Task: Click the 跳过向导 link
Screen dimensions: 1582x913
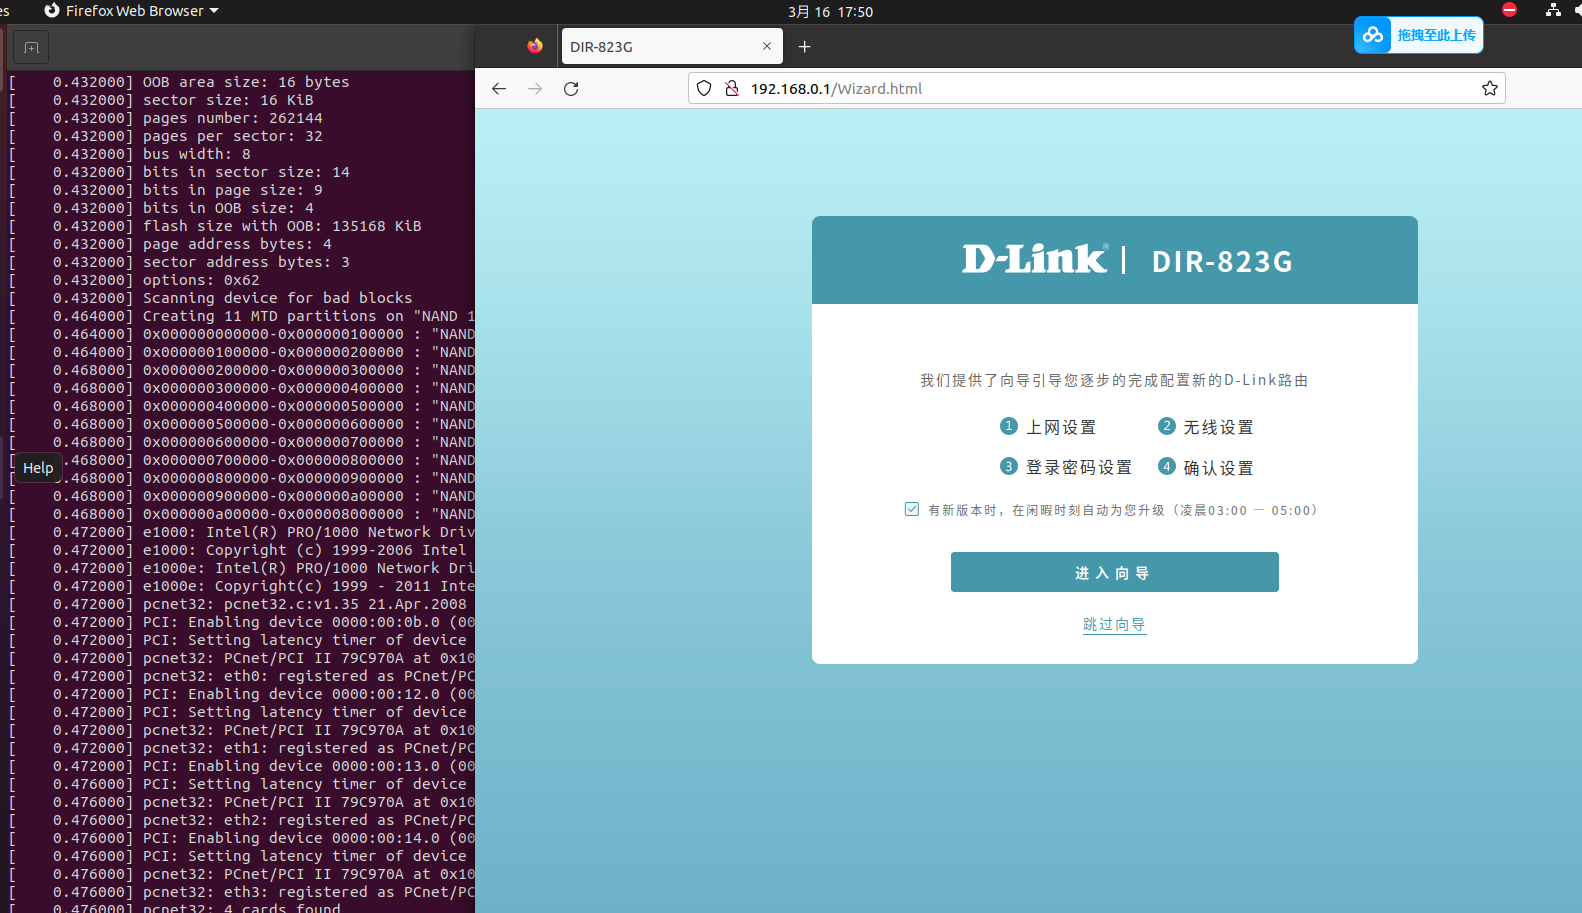Action: pos(1114,624)
